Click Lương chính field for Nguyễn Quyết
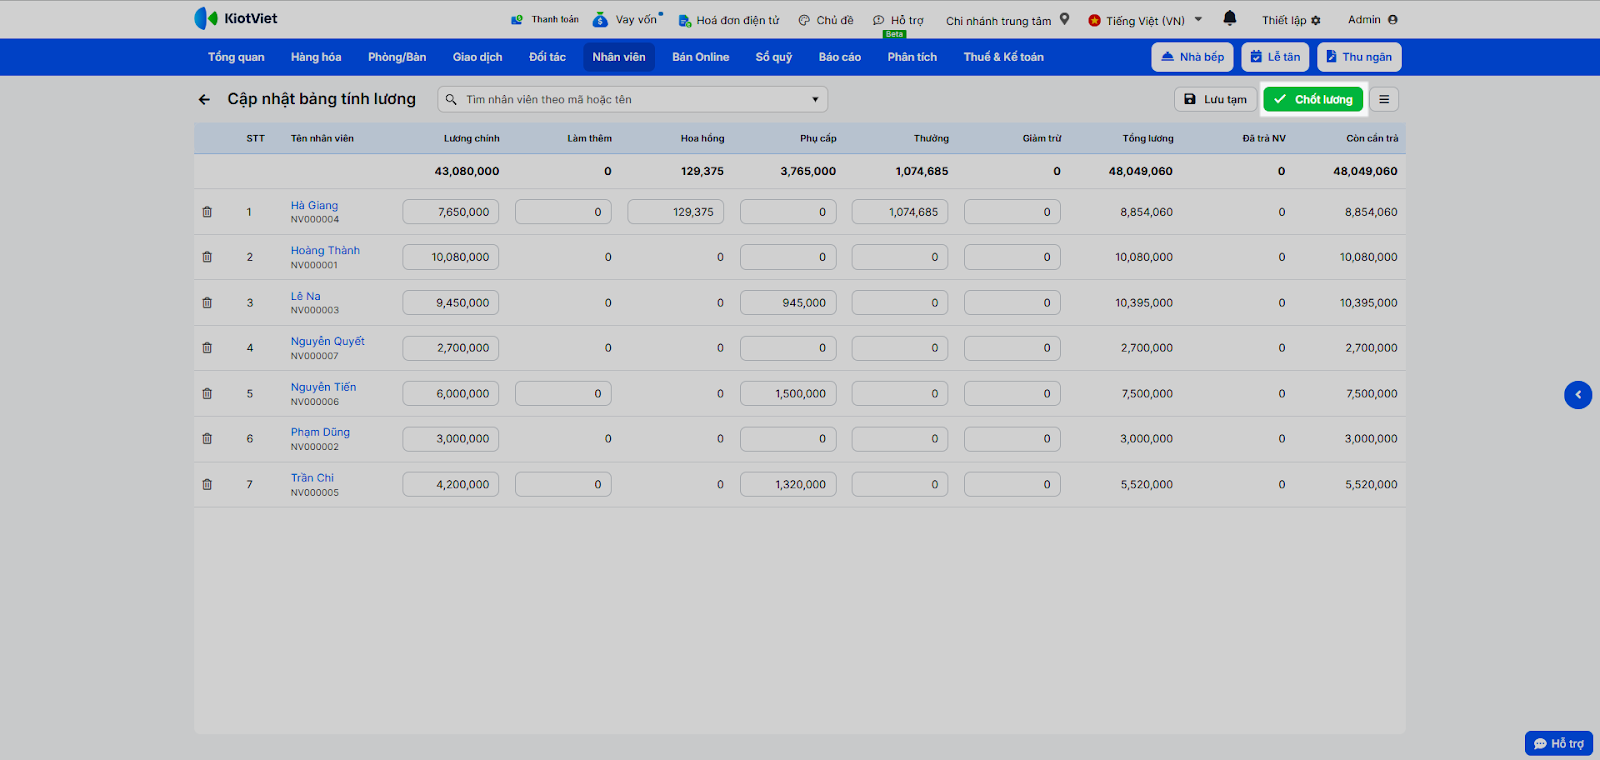The width and height of the screenshot is (1600, 760). [x=451, y=348]
